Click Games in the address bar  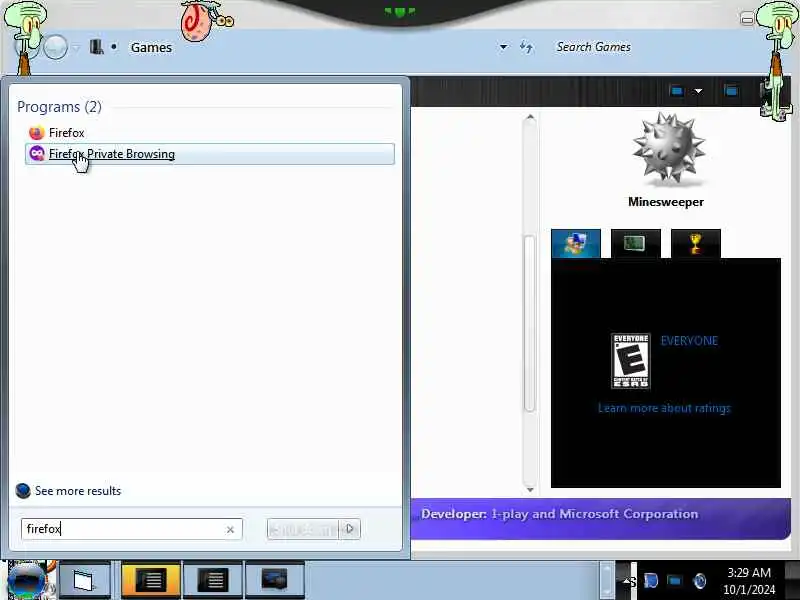[151, 47]
